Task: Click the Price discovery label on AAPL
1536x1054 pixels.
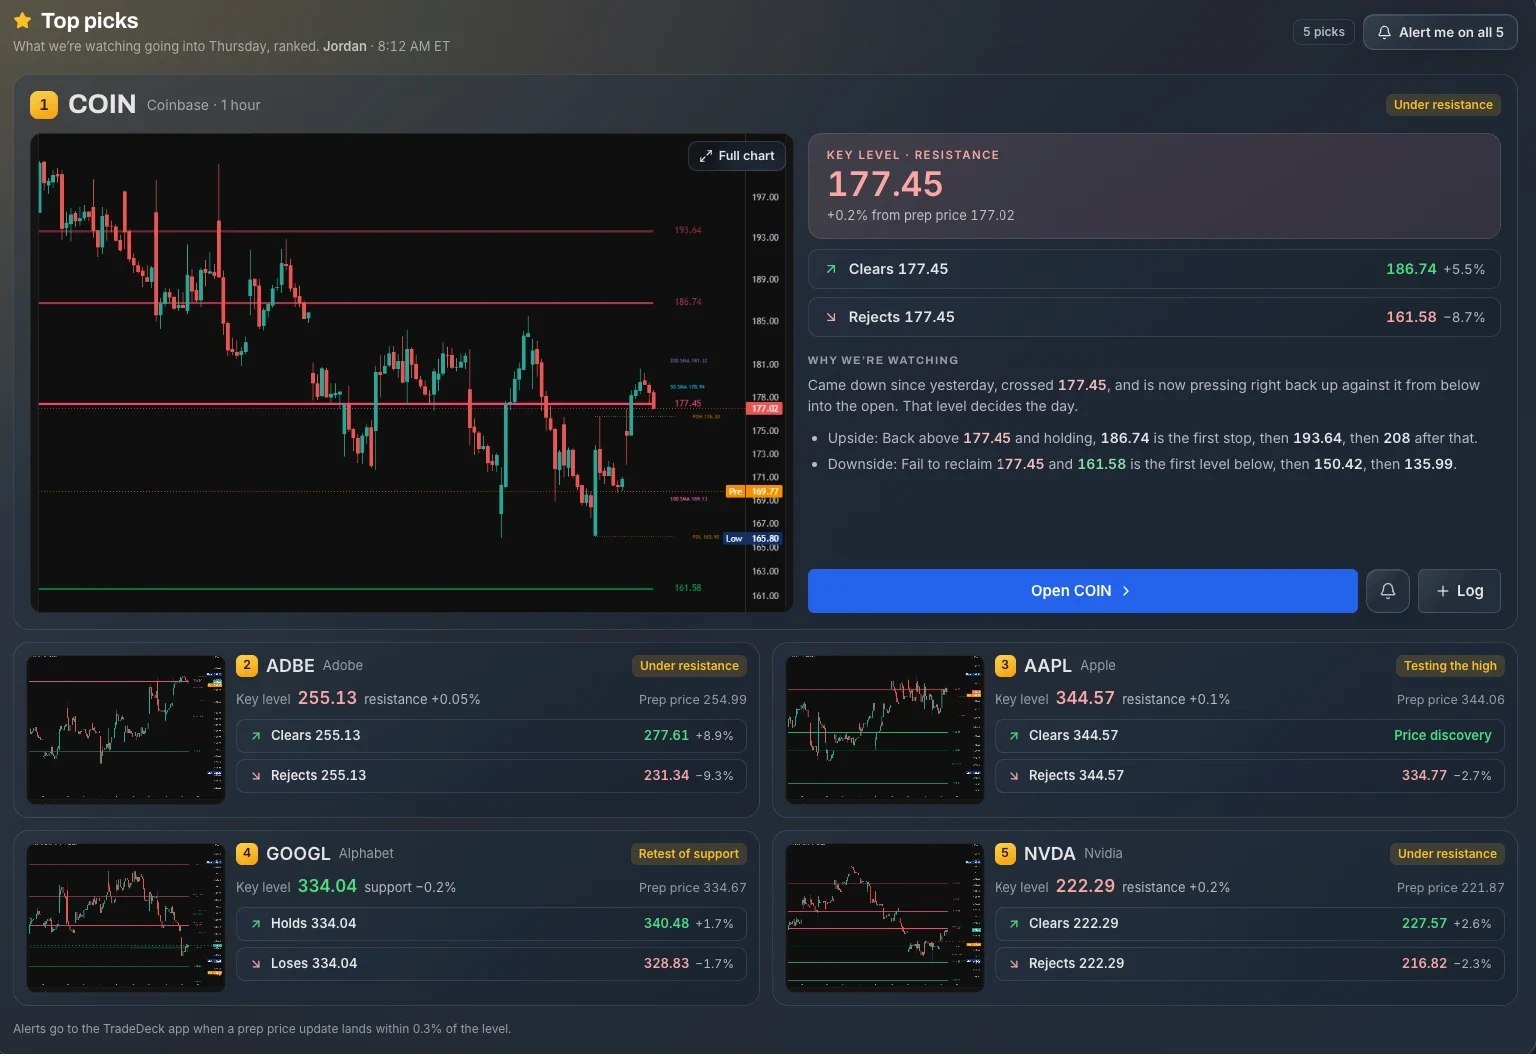Action: [x=1442, y=735]
